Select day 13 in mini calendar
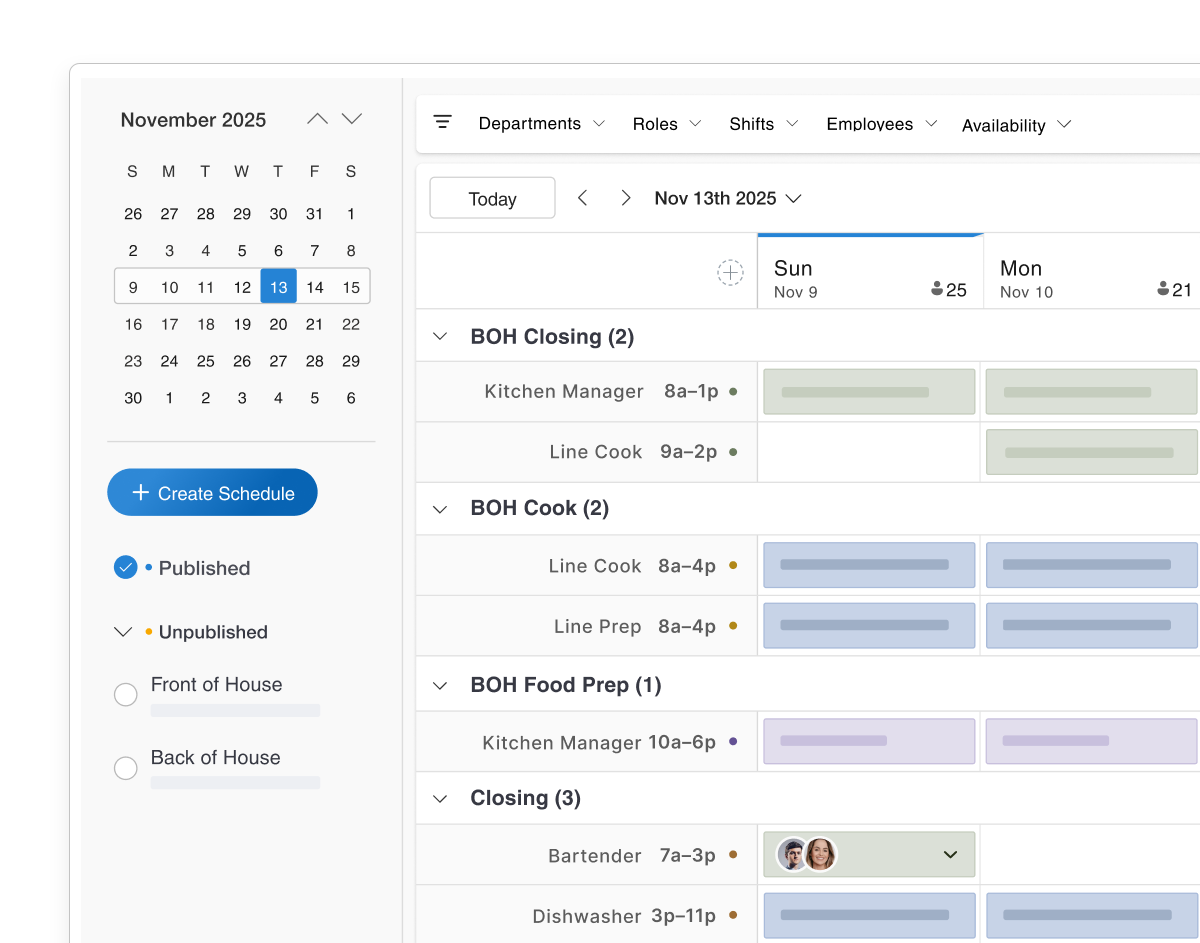 (279, 287)
